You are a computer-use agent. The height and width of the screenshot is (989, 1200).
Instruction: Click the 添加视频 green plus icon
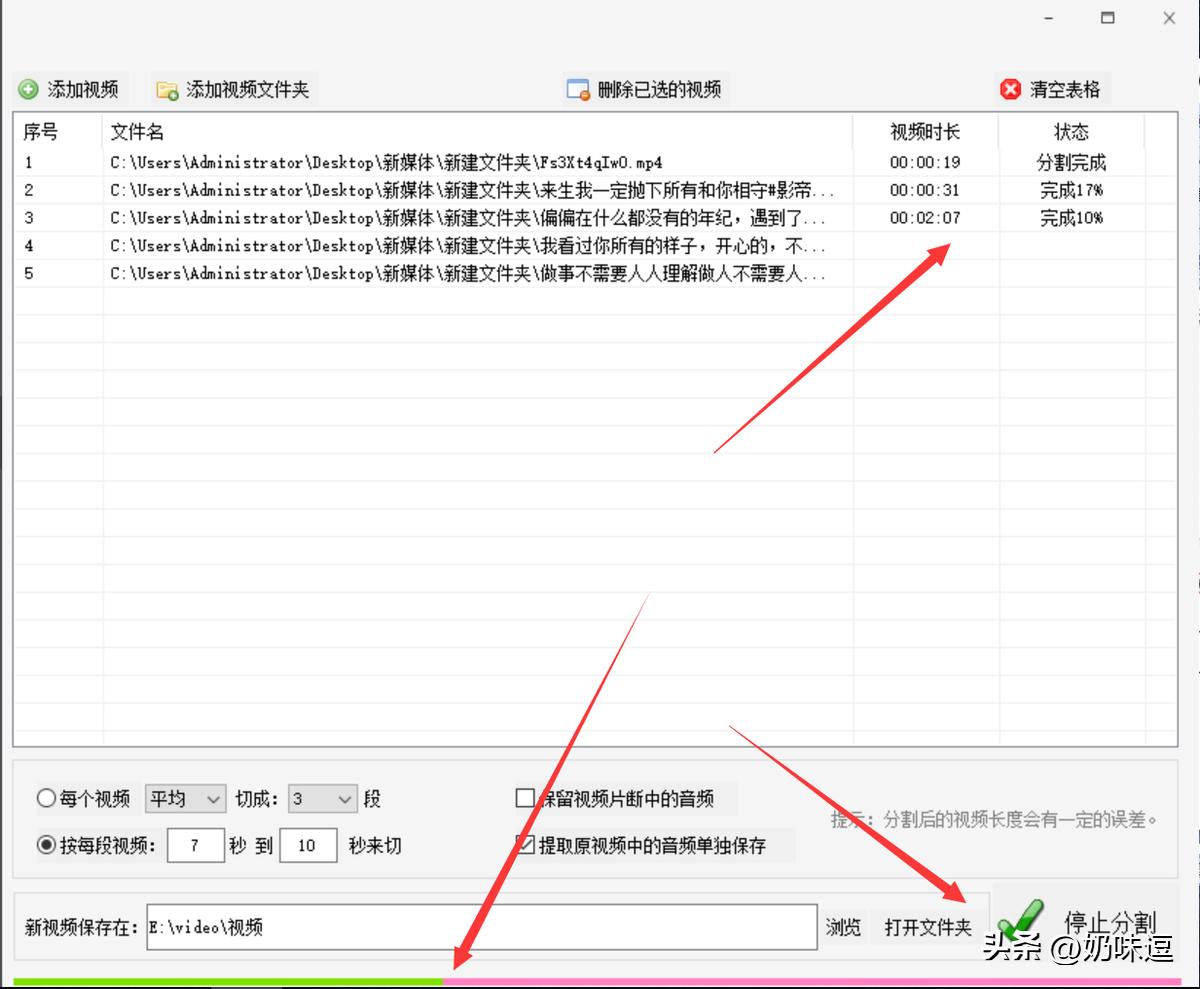click(27, 88)
